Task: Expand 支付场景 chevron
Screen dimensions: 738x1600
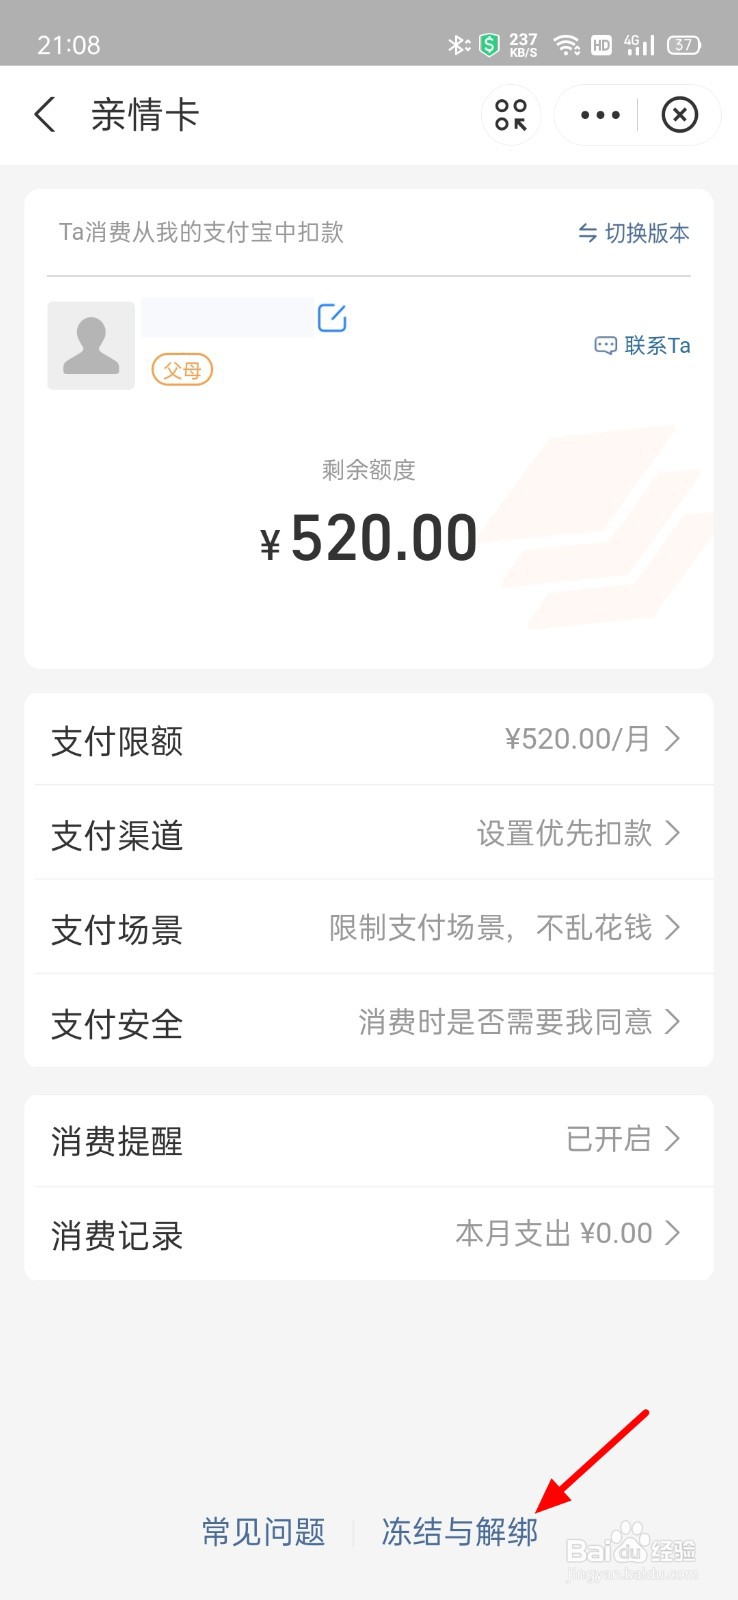Action: (673, 927)
